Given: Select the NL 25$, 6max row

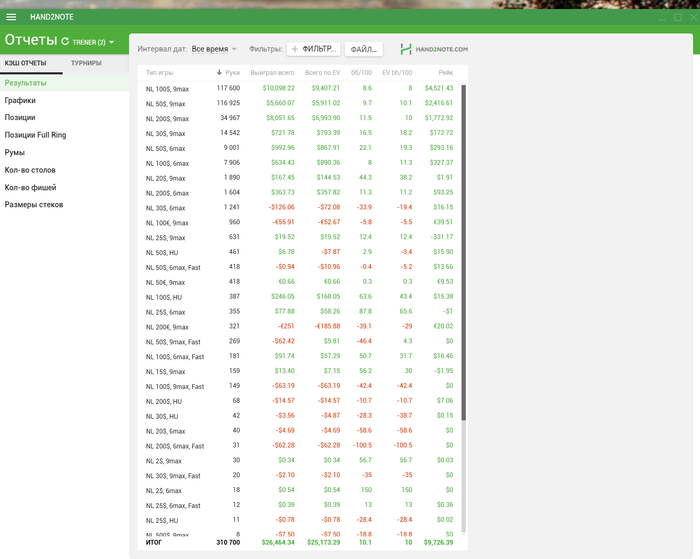Looking at the screenshot, I should pyautogui.click(x=299, y=312).
